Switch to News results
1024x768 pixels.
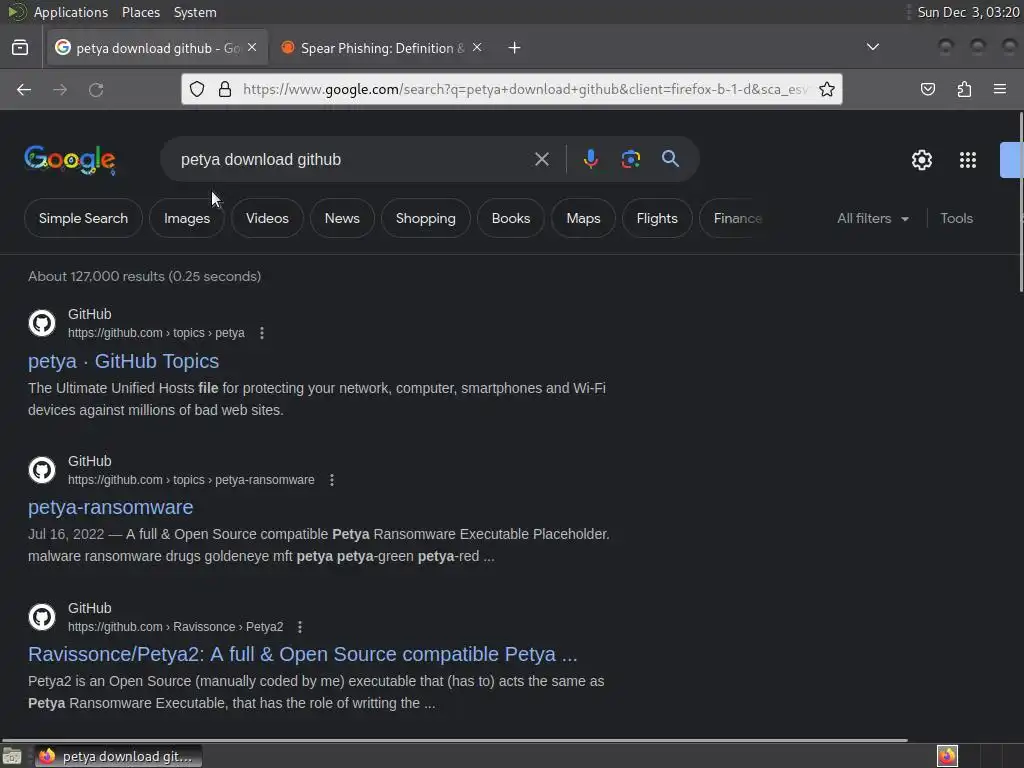342,218
